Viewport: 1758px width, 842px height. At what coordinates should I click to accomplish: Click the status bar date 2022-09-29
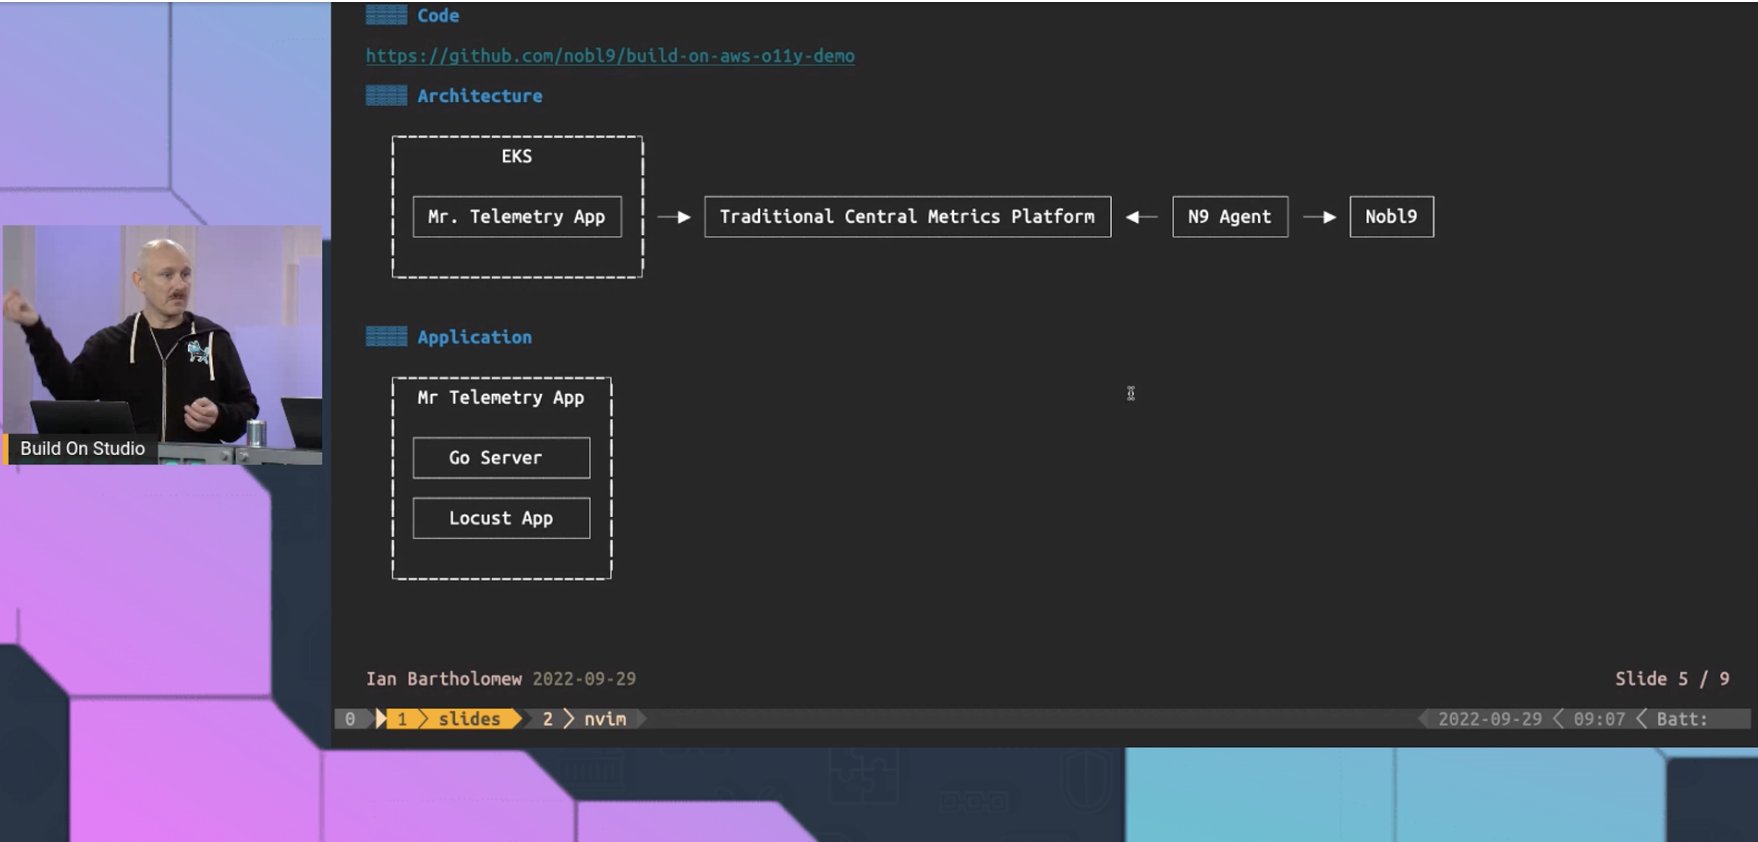tap(1490, 719)
